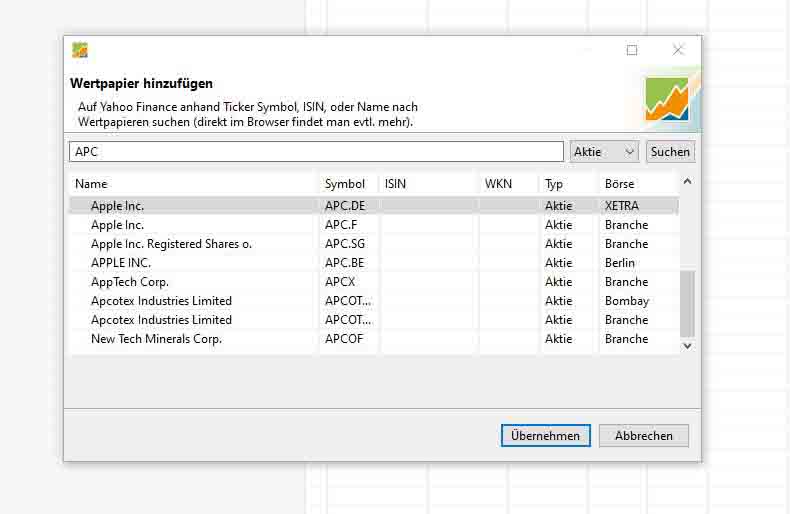The image size is (790, 514).
Task: Click the chart logo in dialog header
Action: click(667, 99)
